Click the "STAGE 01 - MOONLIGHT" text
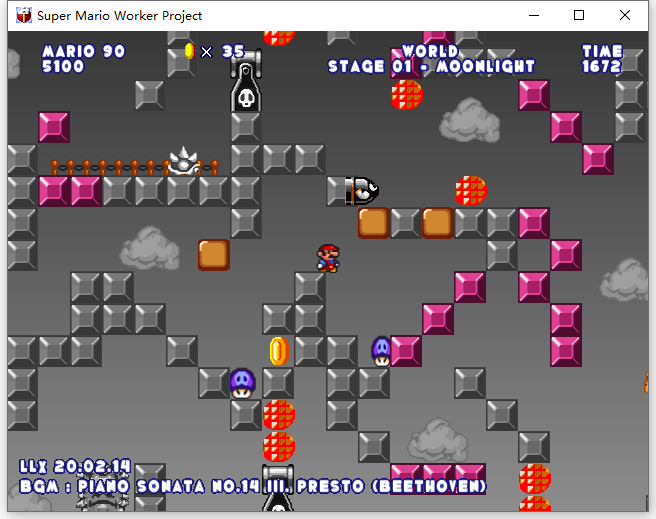Screen dimensions: 656x519 [431, 66]
